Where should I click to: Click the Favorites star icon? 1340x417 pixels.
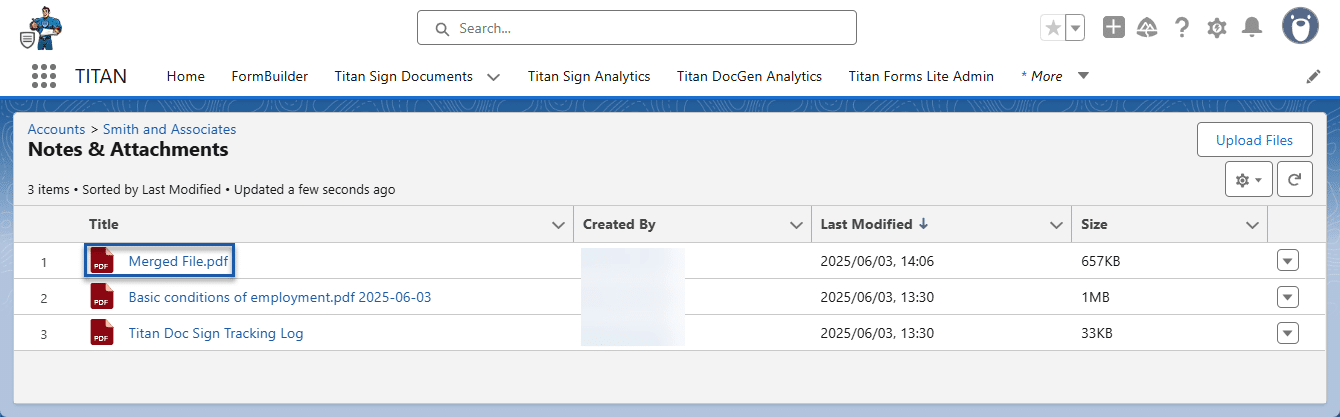tap(1053, 28)
